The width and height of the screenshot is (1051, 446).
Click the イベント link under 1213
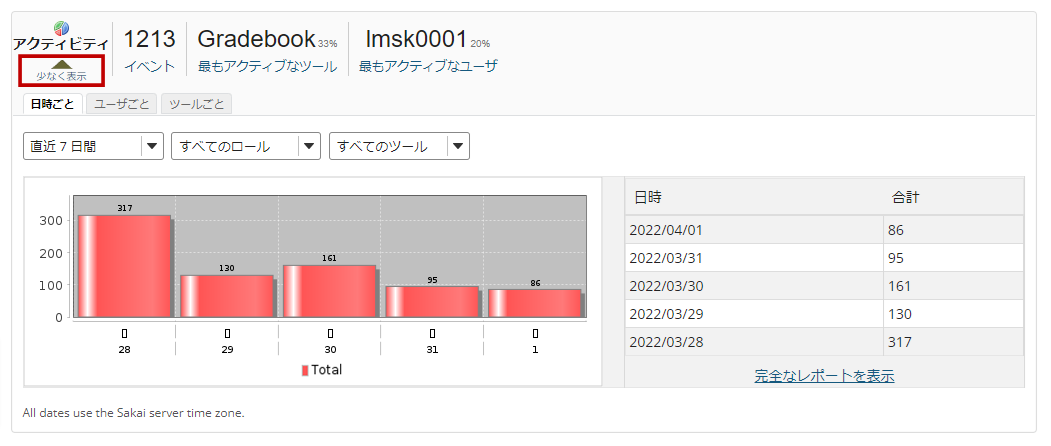(149, 66)
